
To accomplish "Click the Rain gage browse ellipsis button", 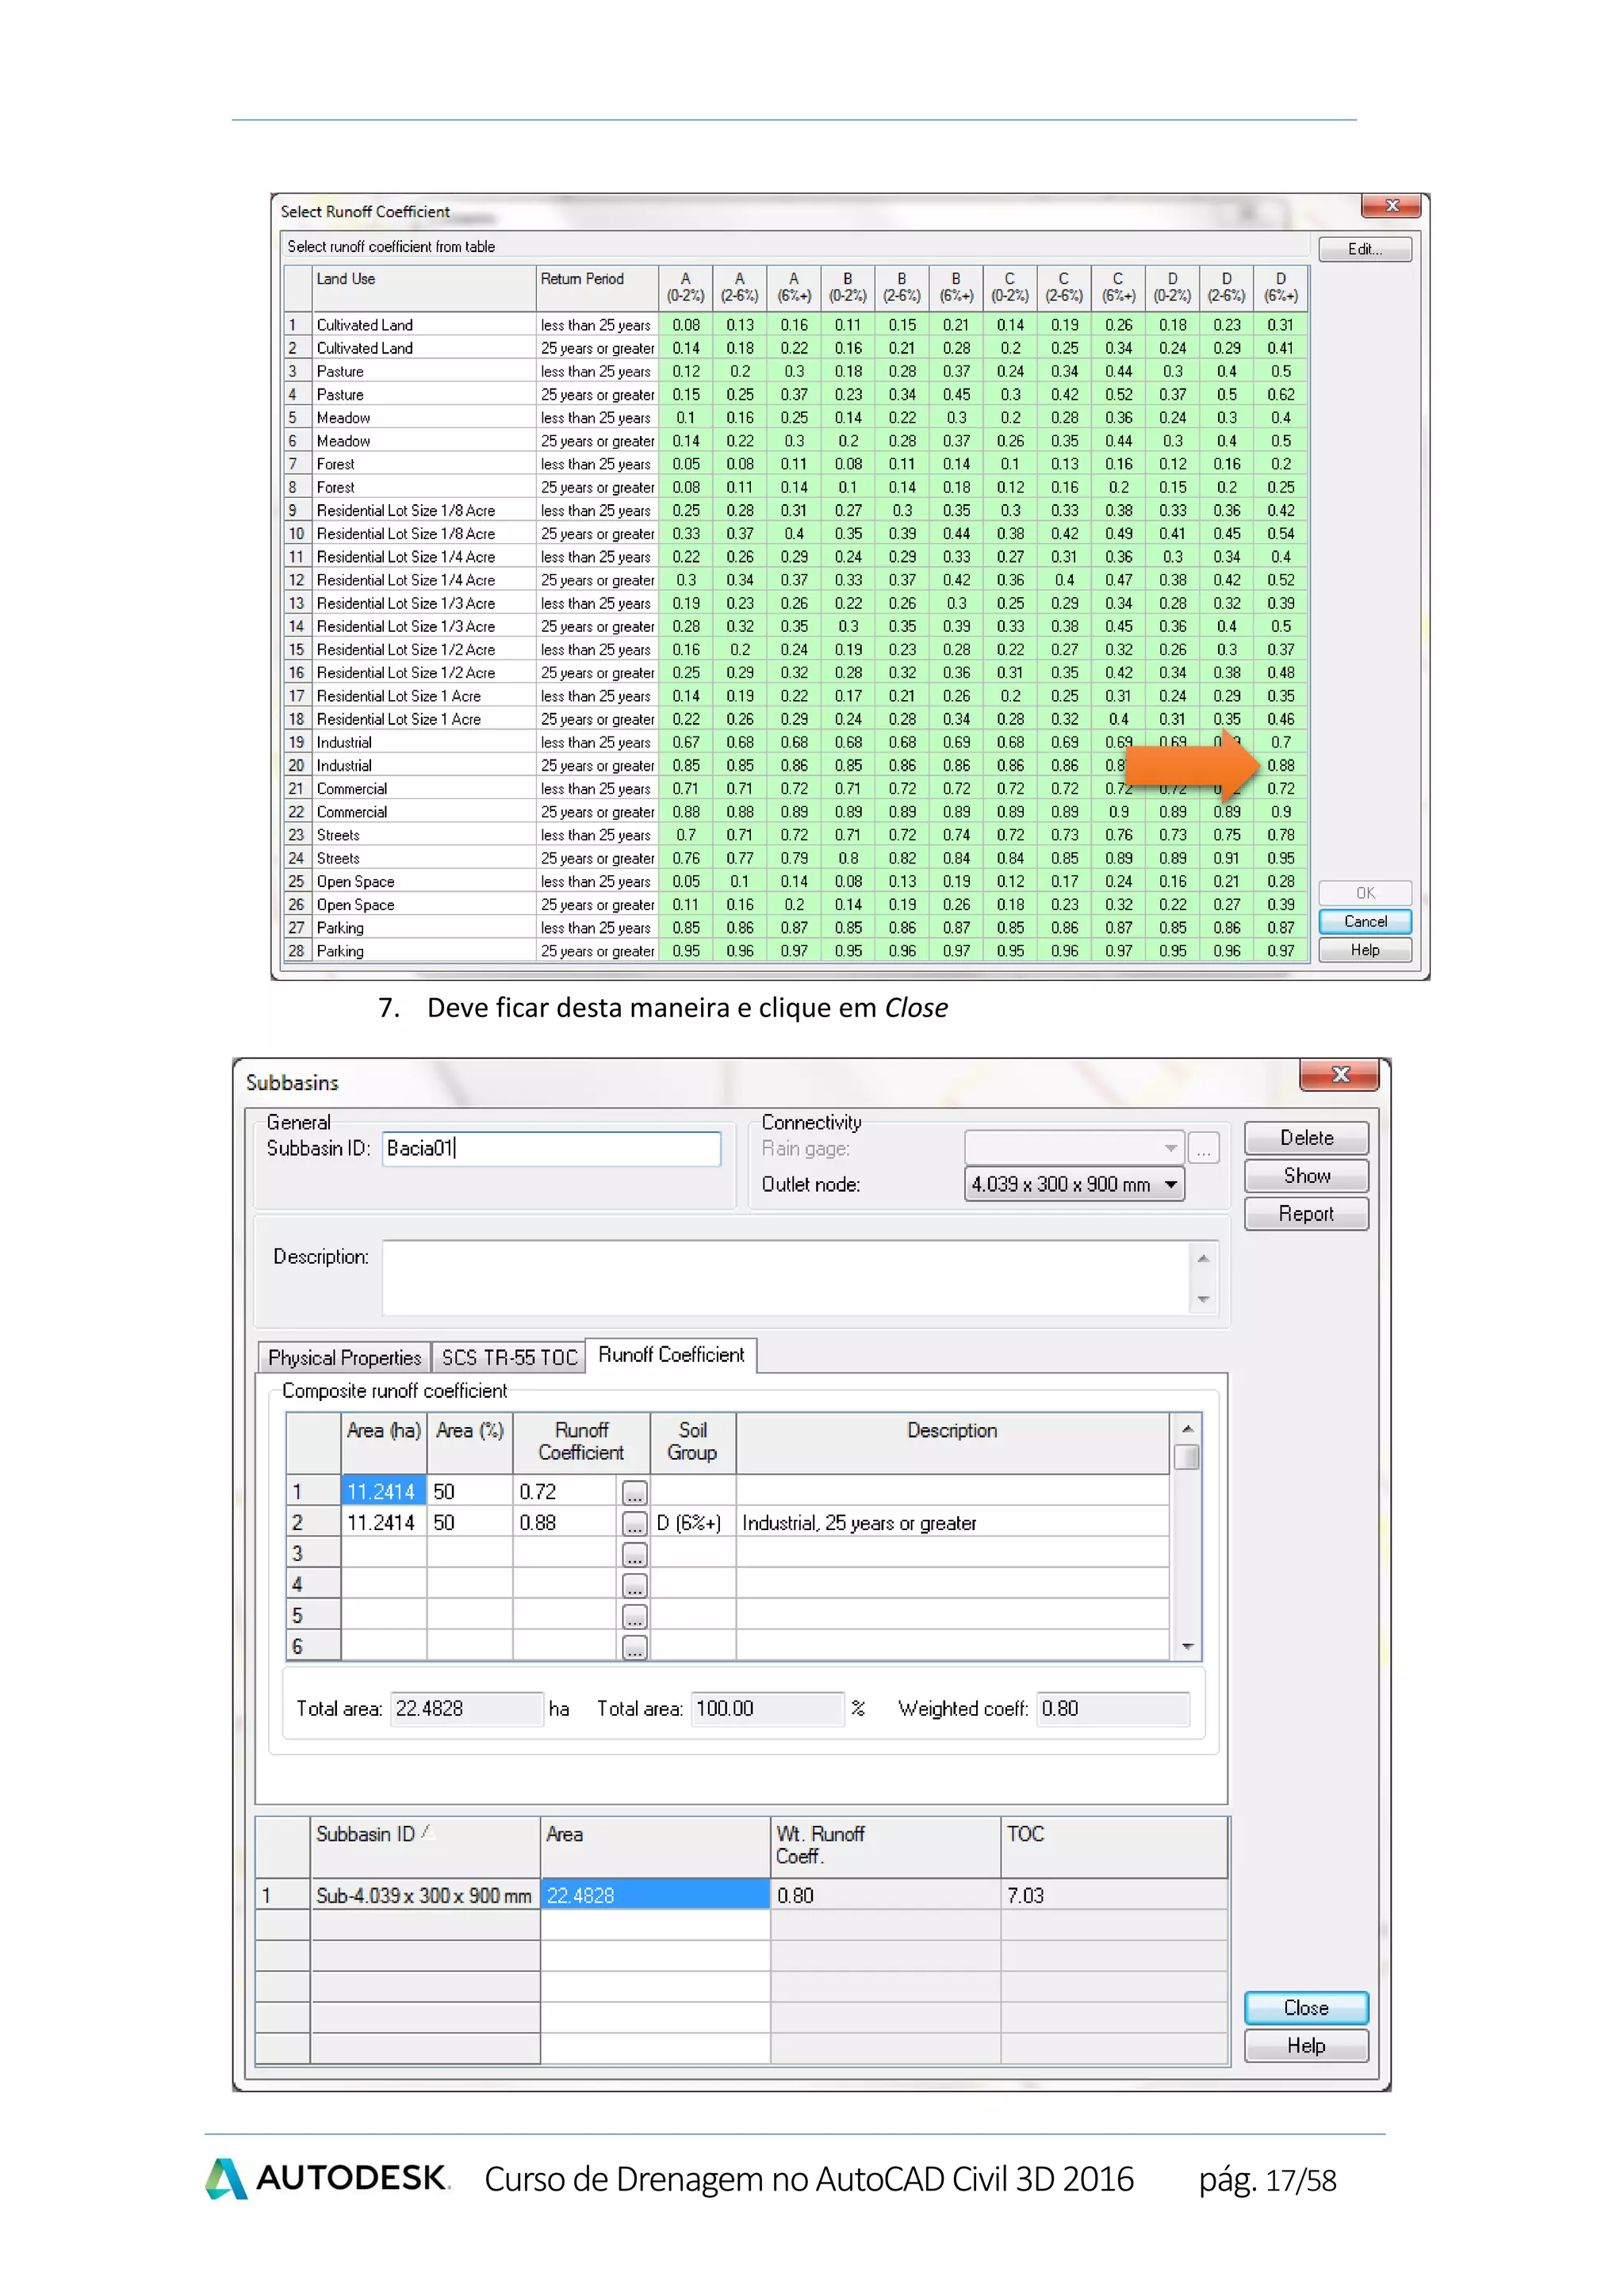I will [x=1204, y=1149].
